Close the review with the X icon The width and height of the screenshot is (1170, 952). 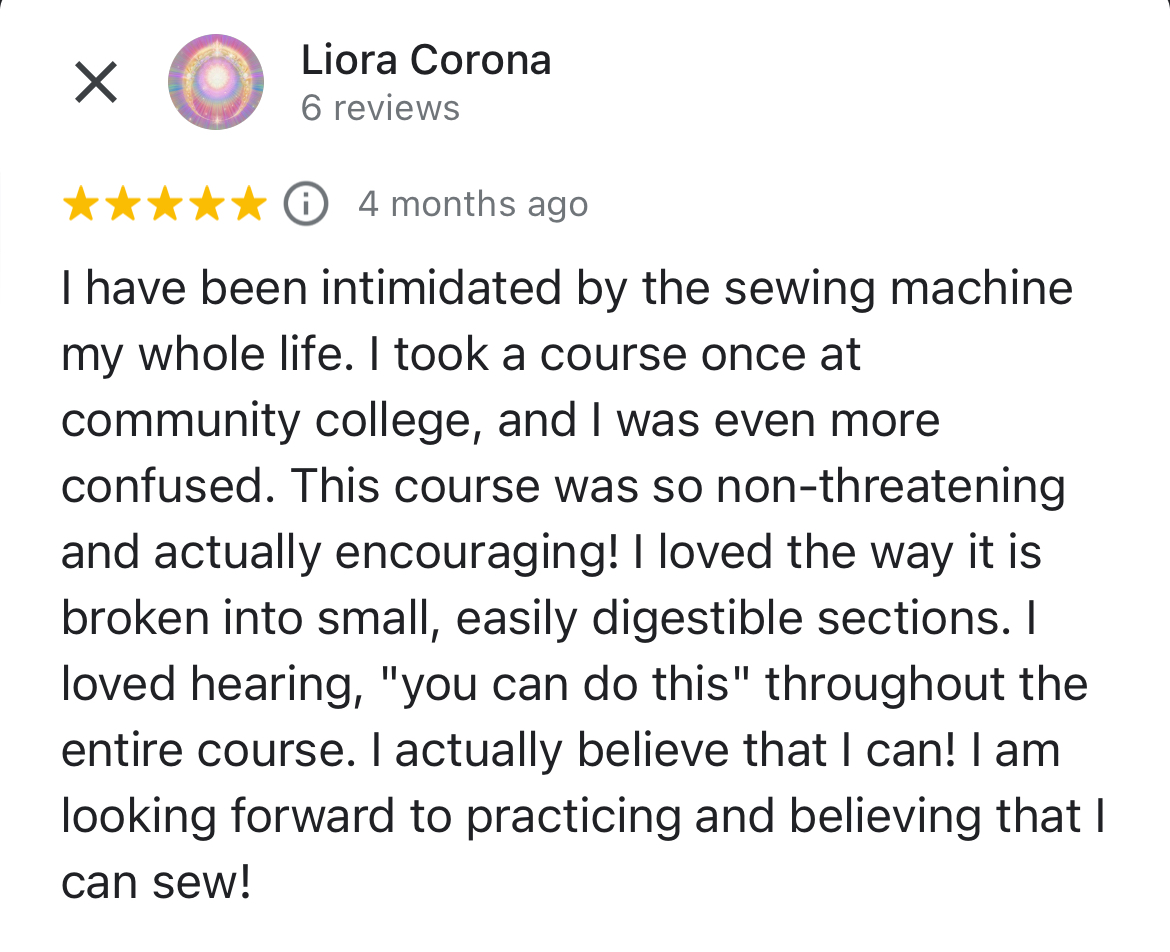click(96, 82)
